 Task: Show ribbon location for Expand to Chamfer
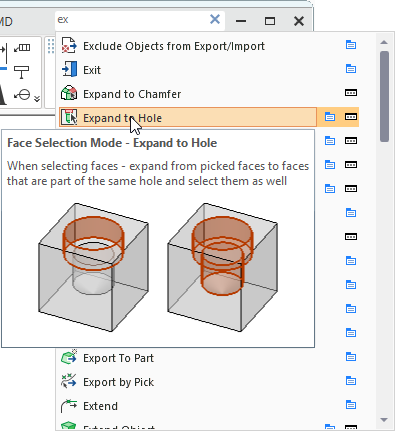tap(351, 93)
